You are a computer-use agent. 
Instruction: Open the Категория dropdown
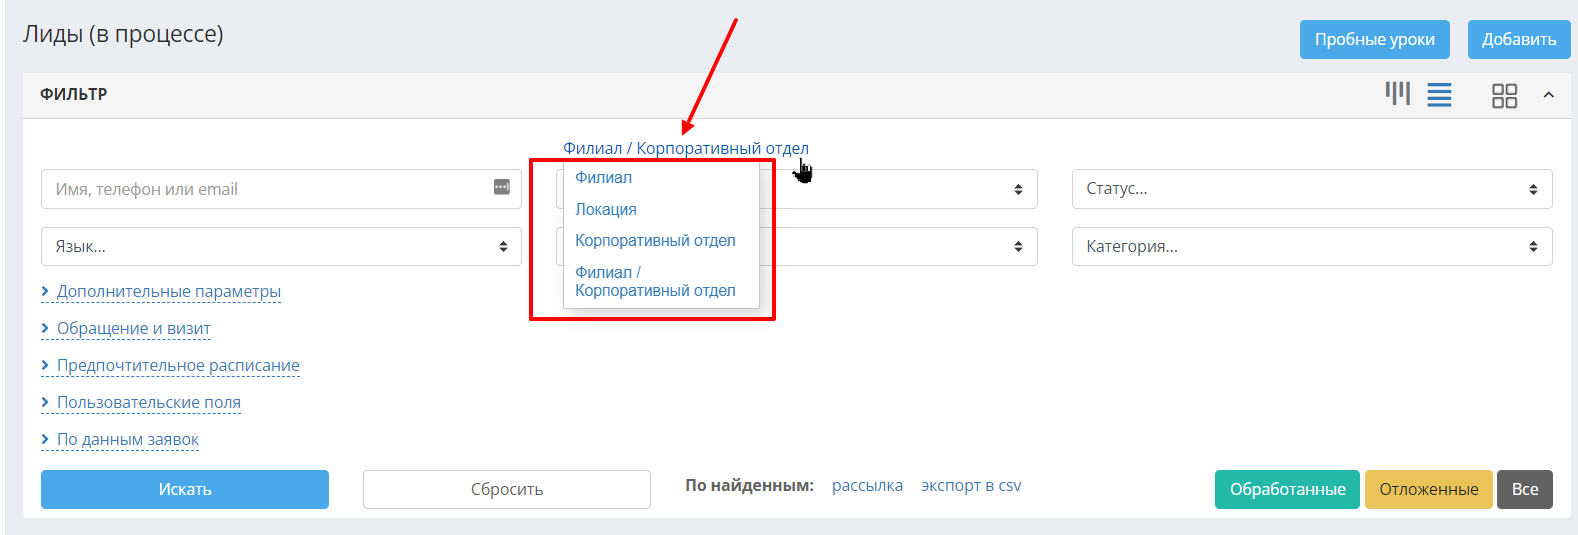pos(1312,246)
